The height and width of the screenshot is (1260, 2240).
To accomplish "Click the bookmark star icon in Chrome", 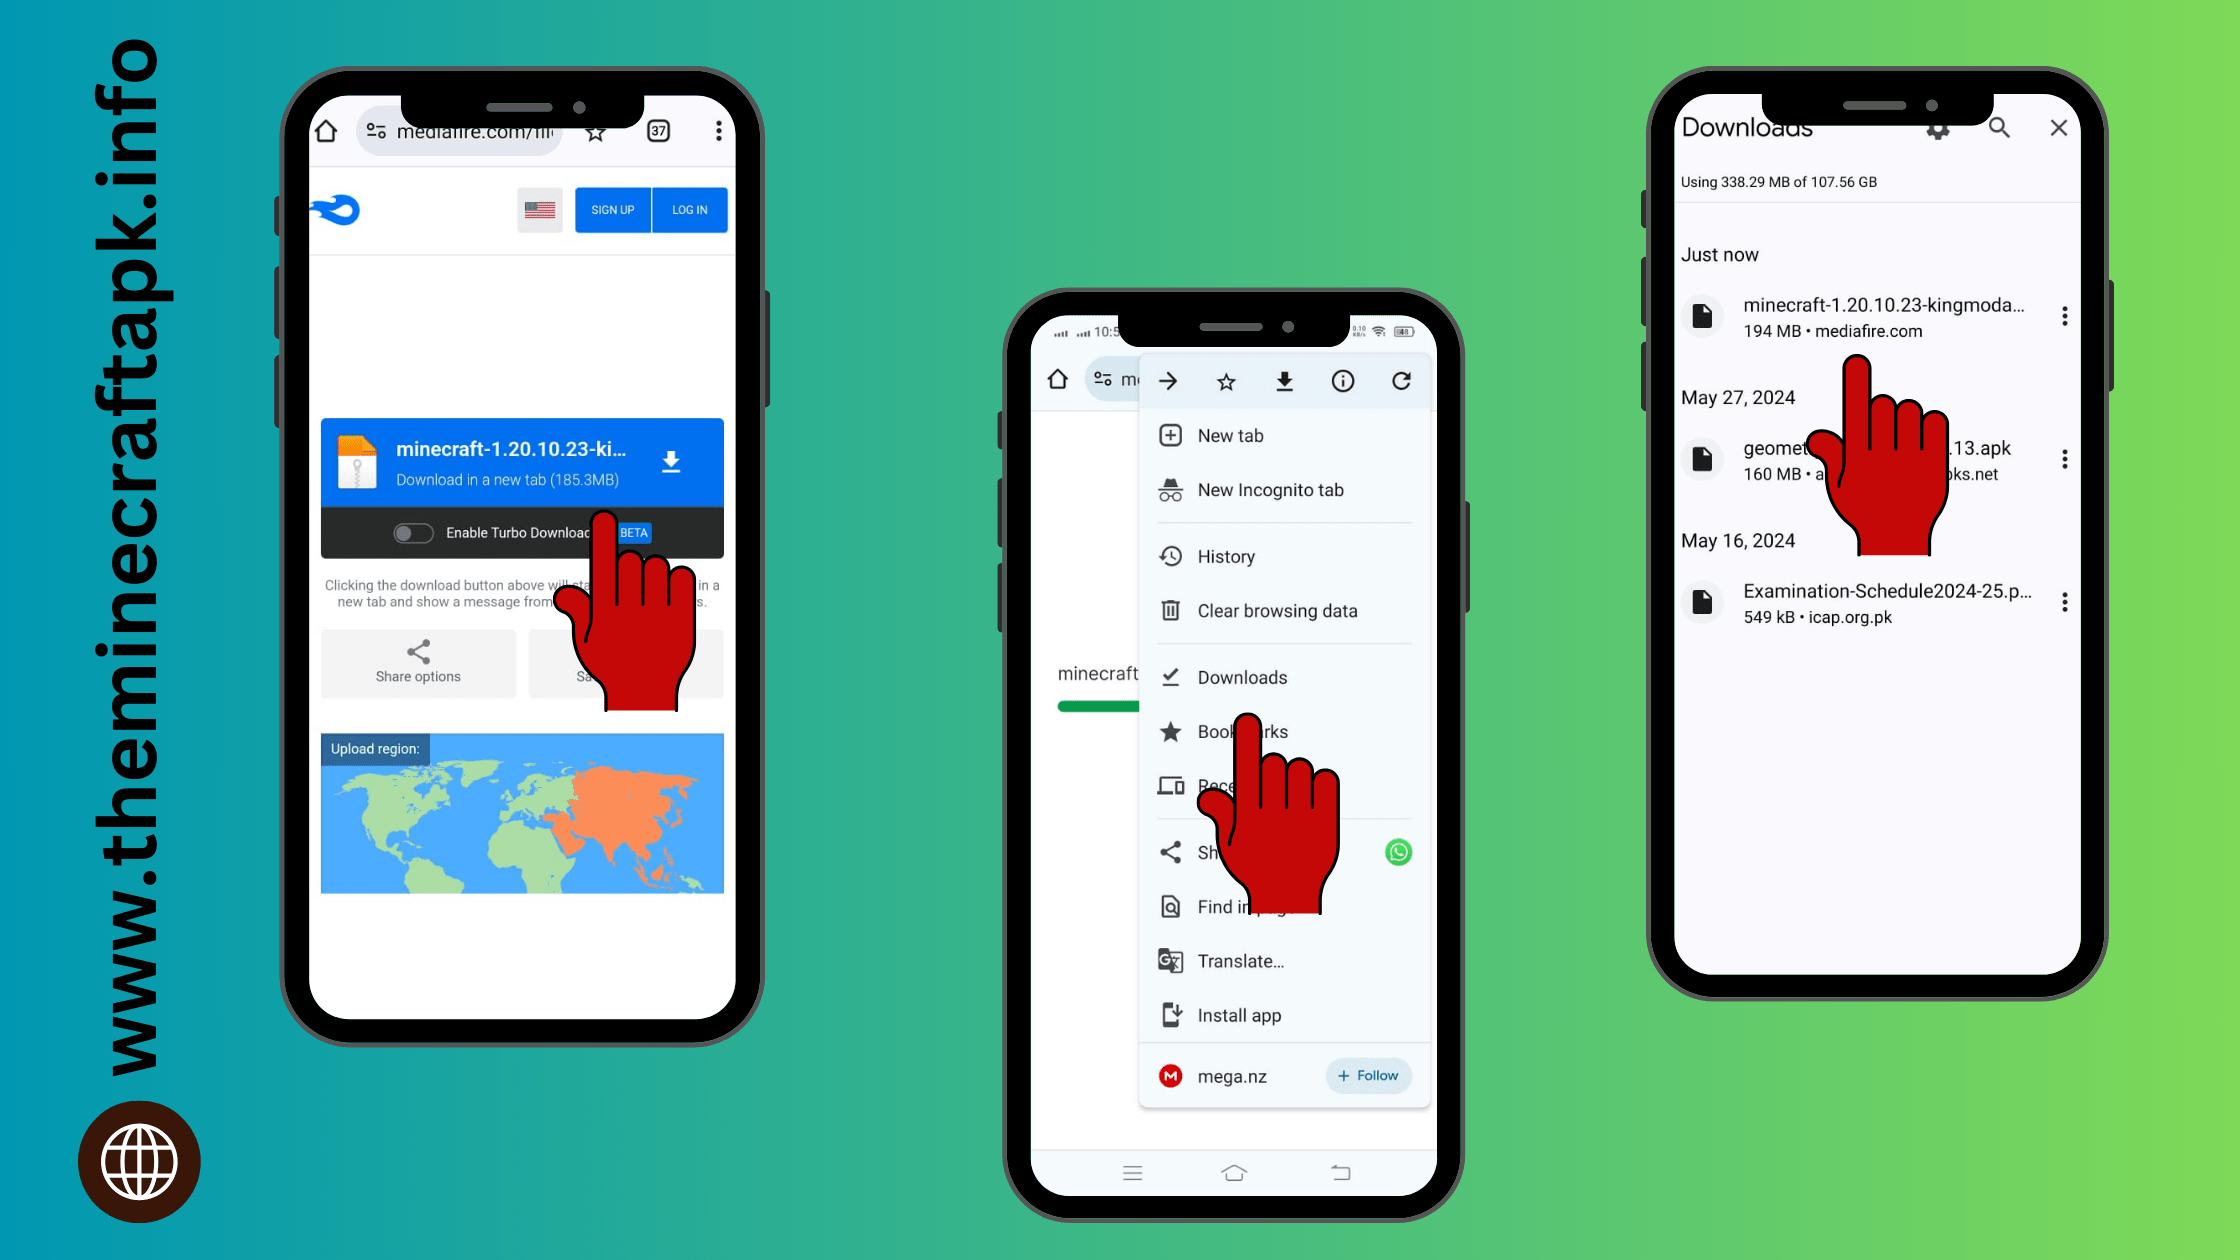I will (x=1226, y=382).
